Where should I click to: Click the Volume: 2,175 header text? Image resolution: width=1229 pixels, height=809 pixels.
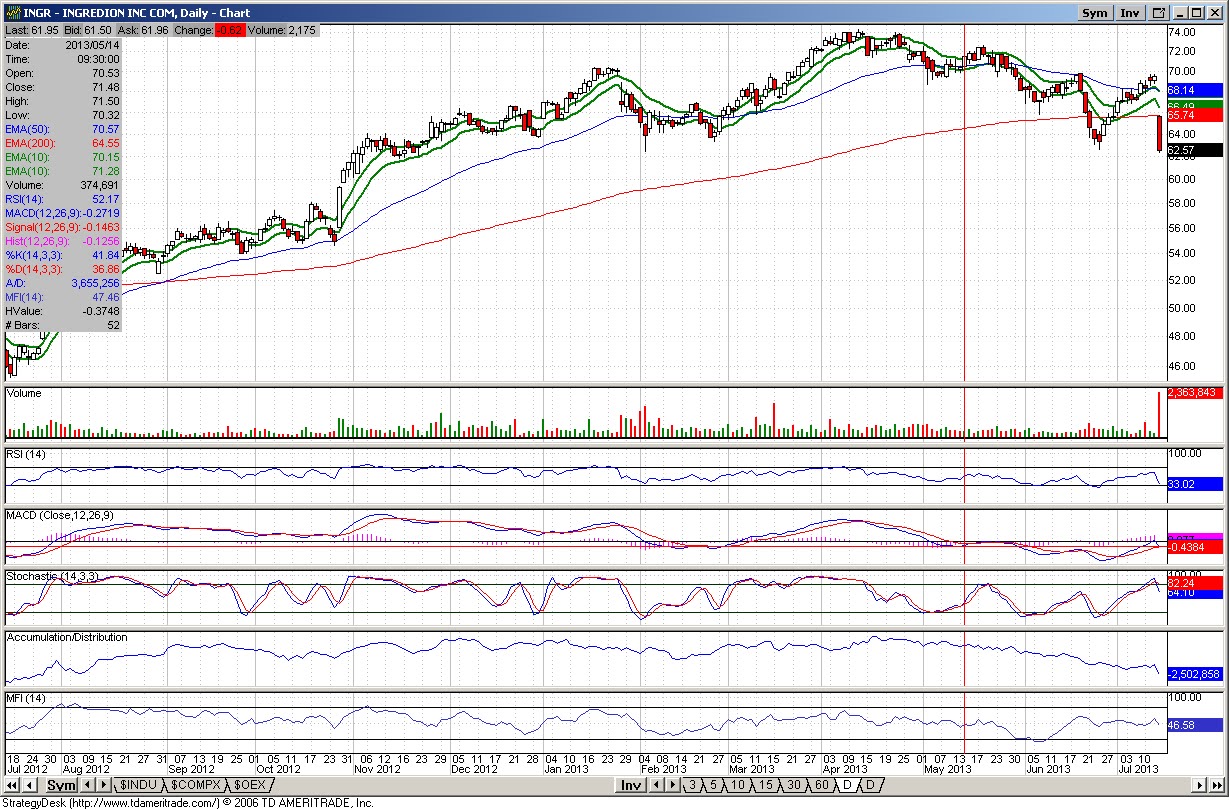pyautogui.click(x=284, y=31)
